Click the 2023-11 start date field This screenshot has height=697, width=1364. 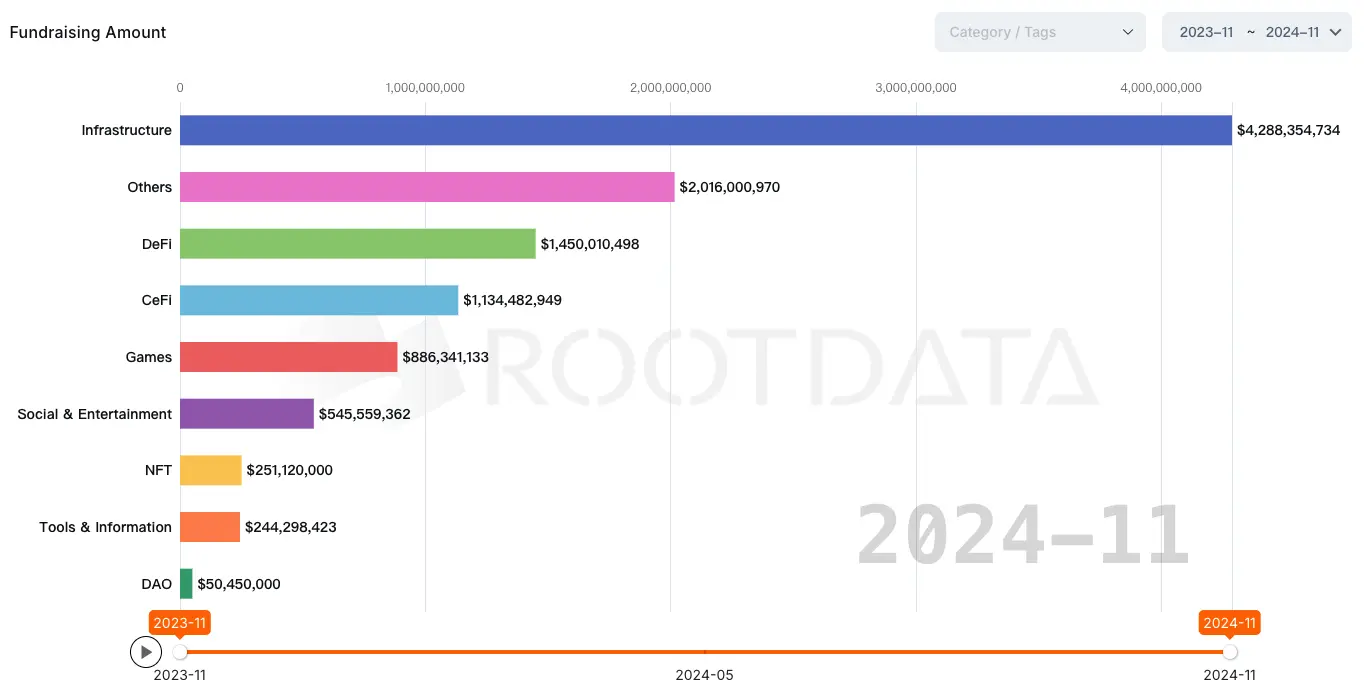pos(1206,32)
